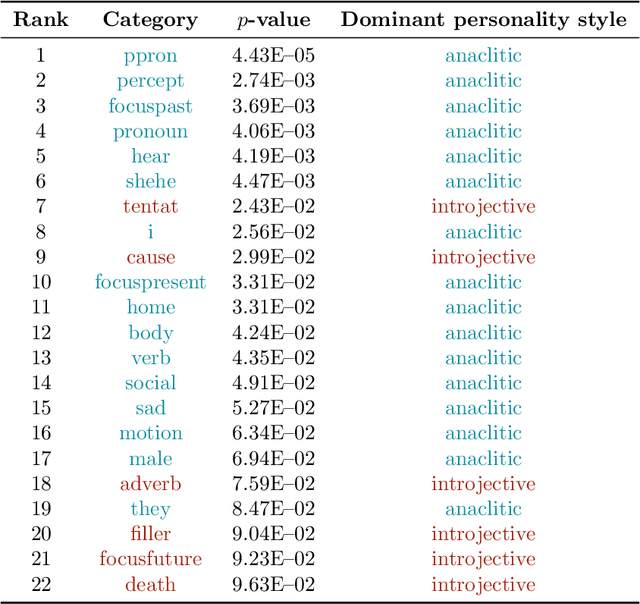The image size is (640, 604).
Task: Click the focuspresent category cell
Action: [x=150, y=282]
